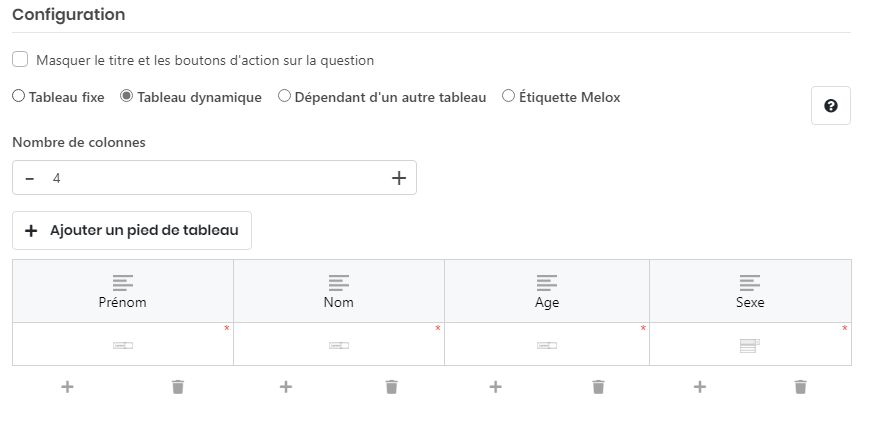
Task: Click the help question mark icon
Action: point(830,106)
